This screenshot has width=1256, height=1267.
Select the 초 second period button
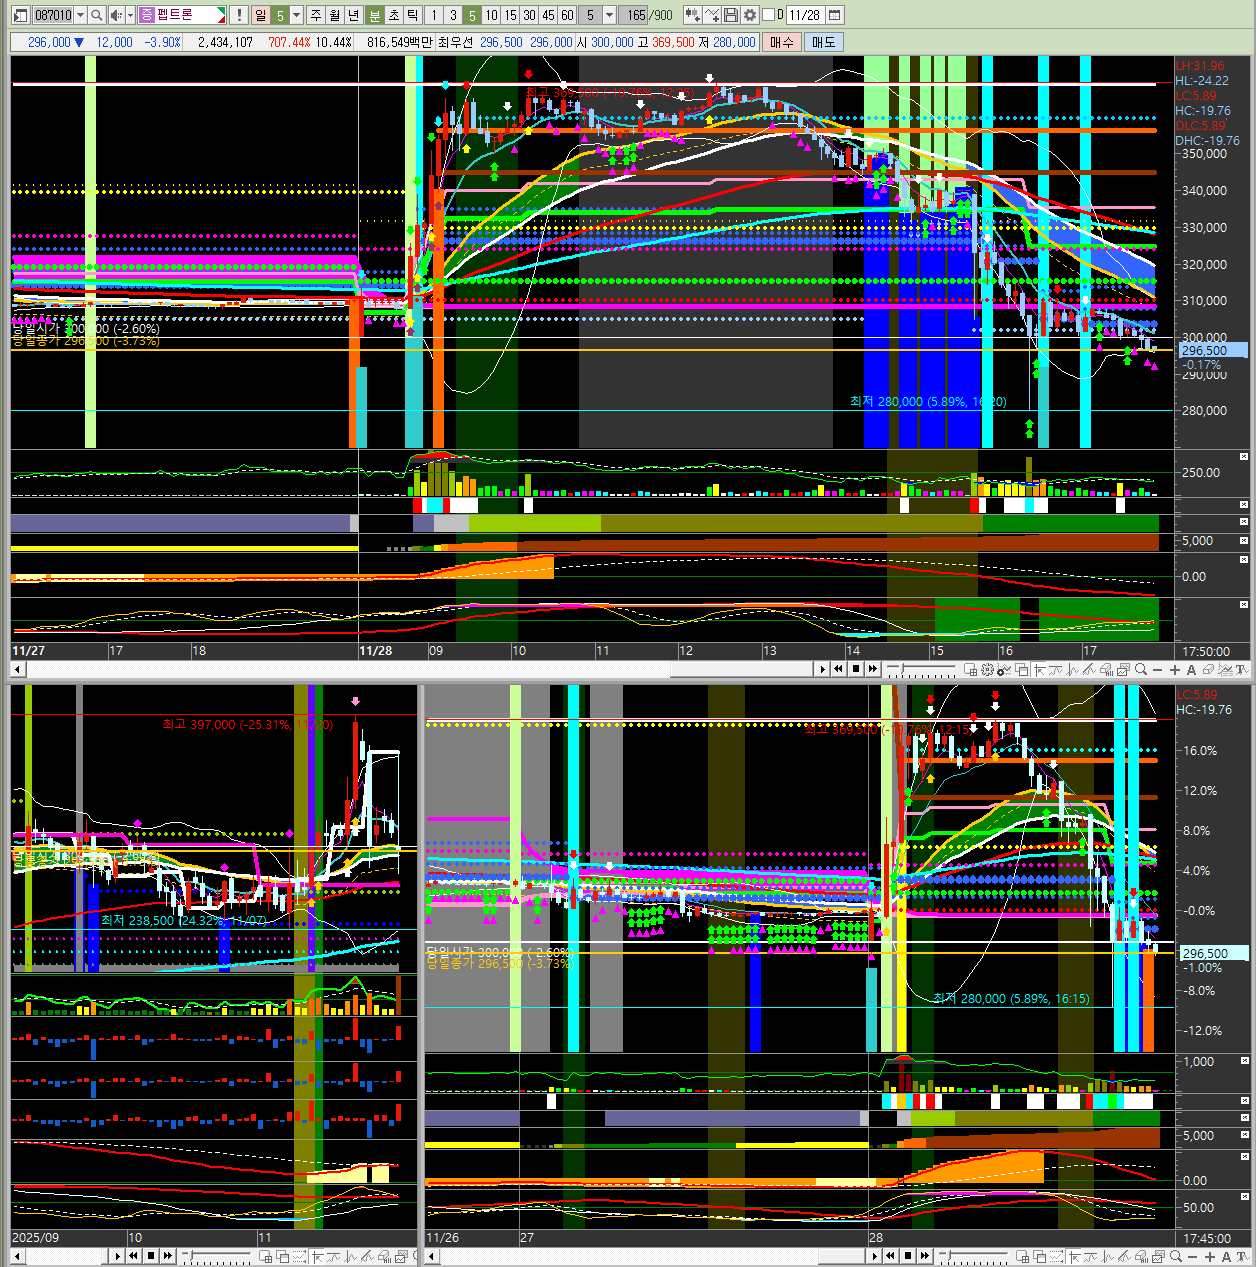(x=393, y=15)
